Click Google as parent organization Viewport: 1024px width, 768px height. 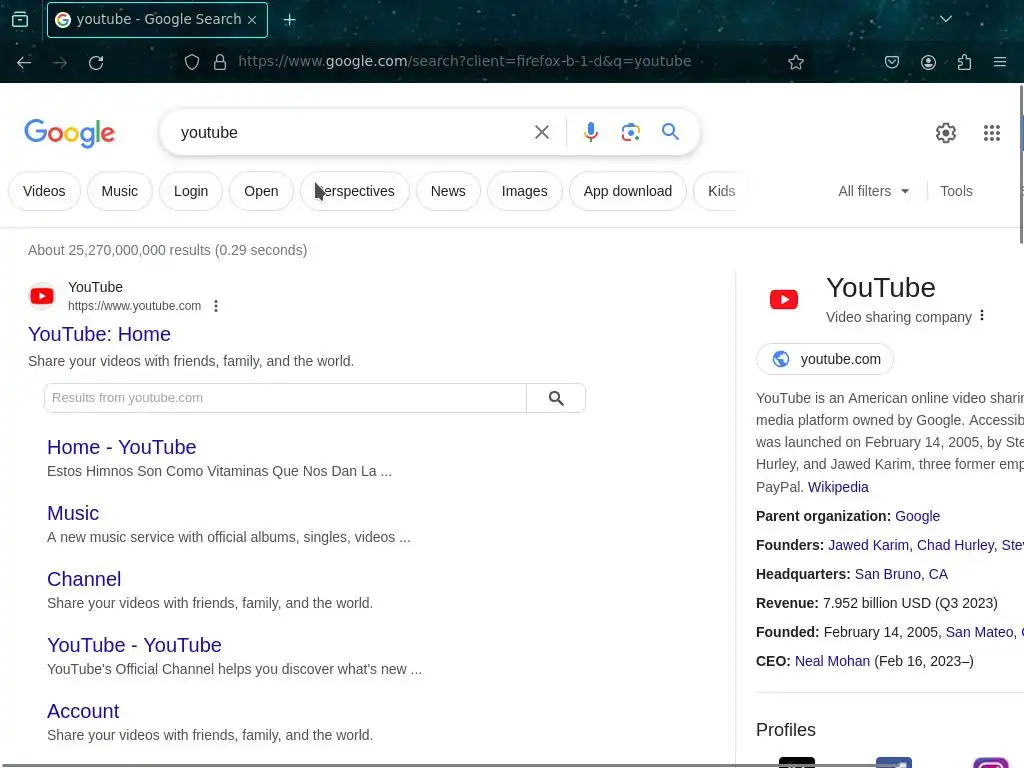click(x=917, y=516)
